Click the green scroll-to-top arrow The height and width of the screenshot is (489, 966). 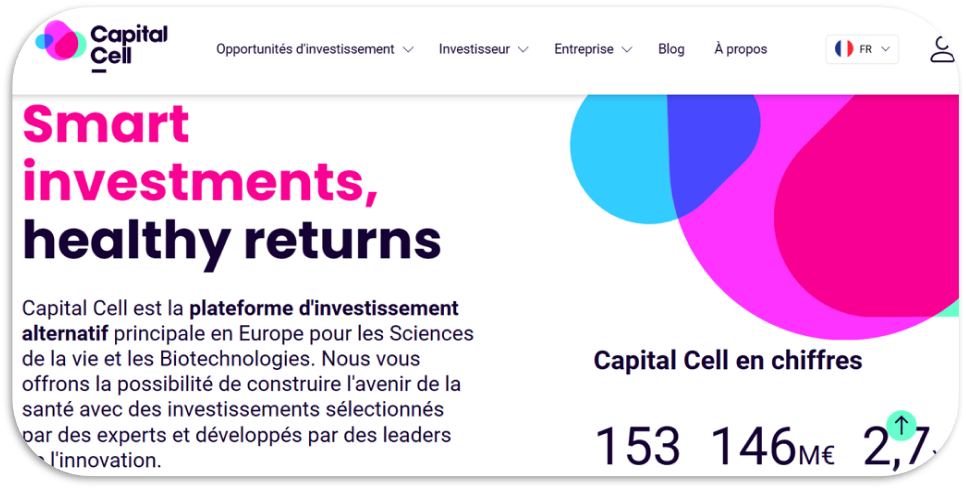pos(901,425)
